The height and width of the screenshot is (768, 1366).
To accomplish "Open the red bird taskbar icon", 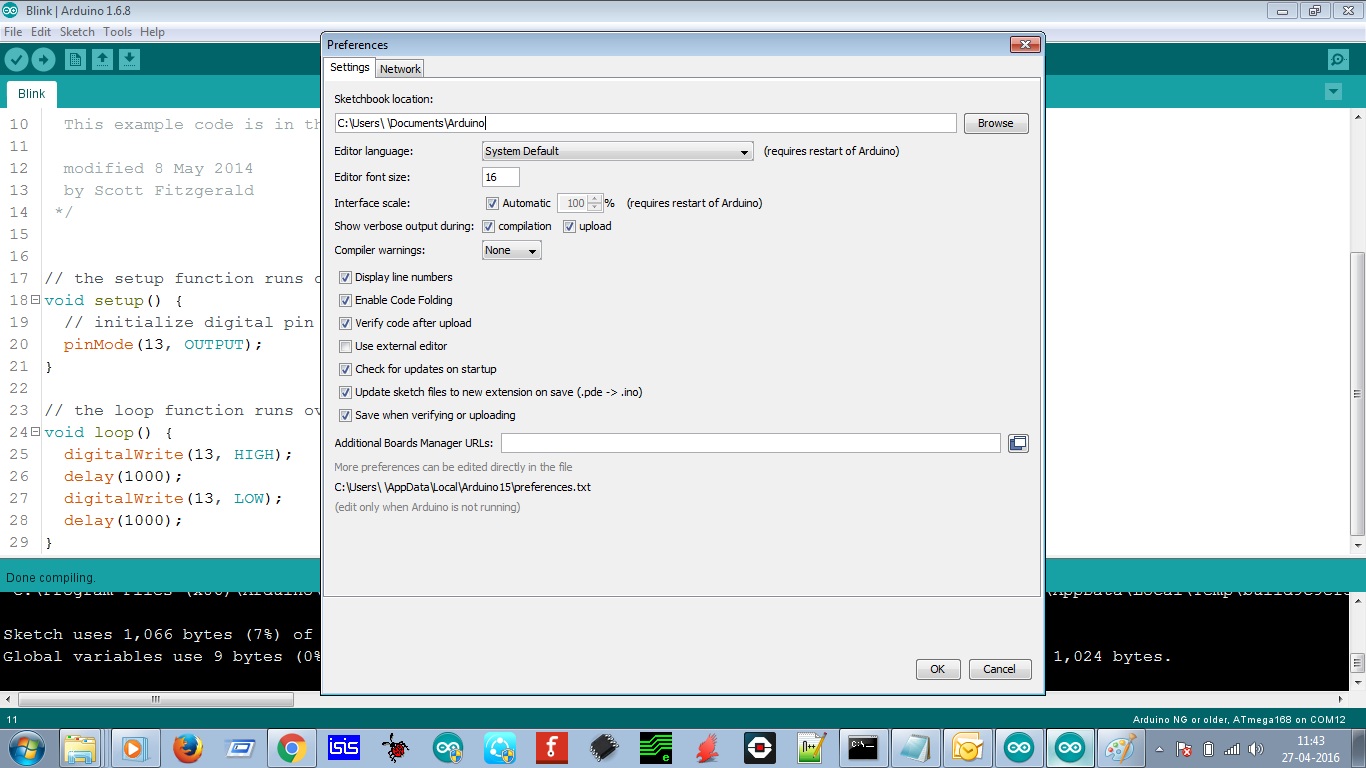I will [x=708, y=748].
